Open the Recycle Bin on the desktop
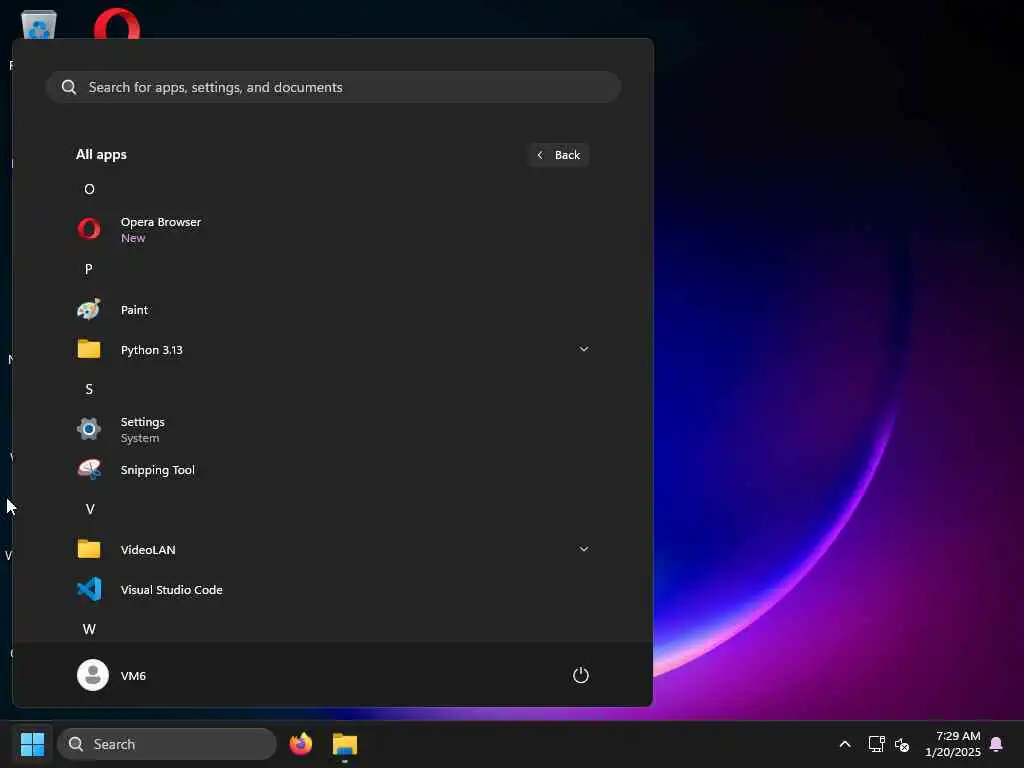 pos(39,25)
